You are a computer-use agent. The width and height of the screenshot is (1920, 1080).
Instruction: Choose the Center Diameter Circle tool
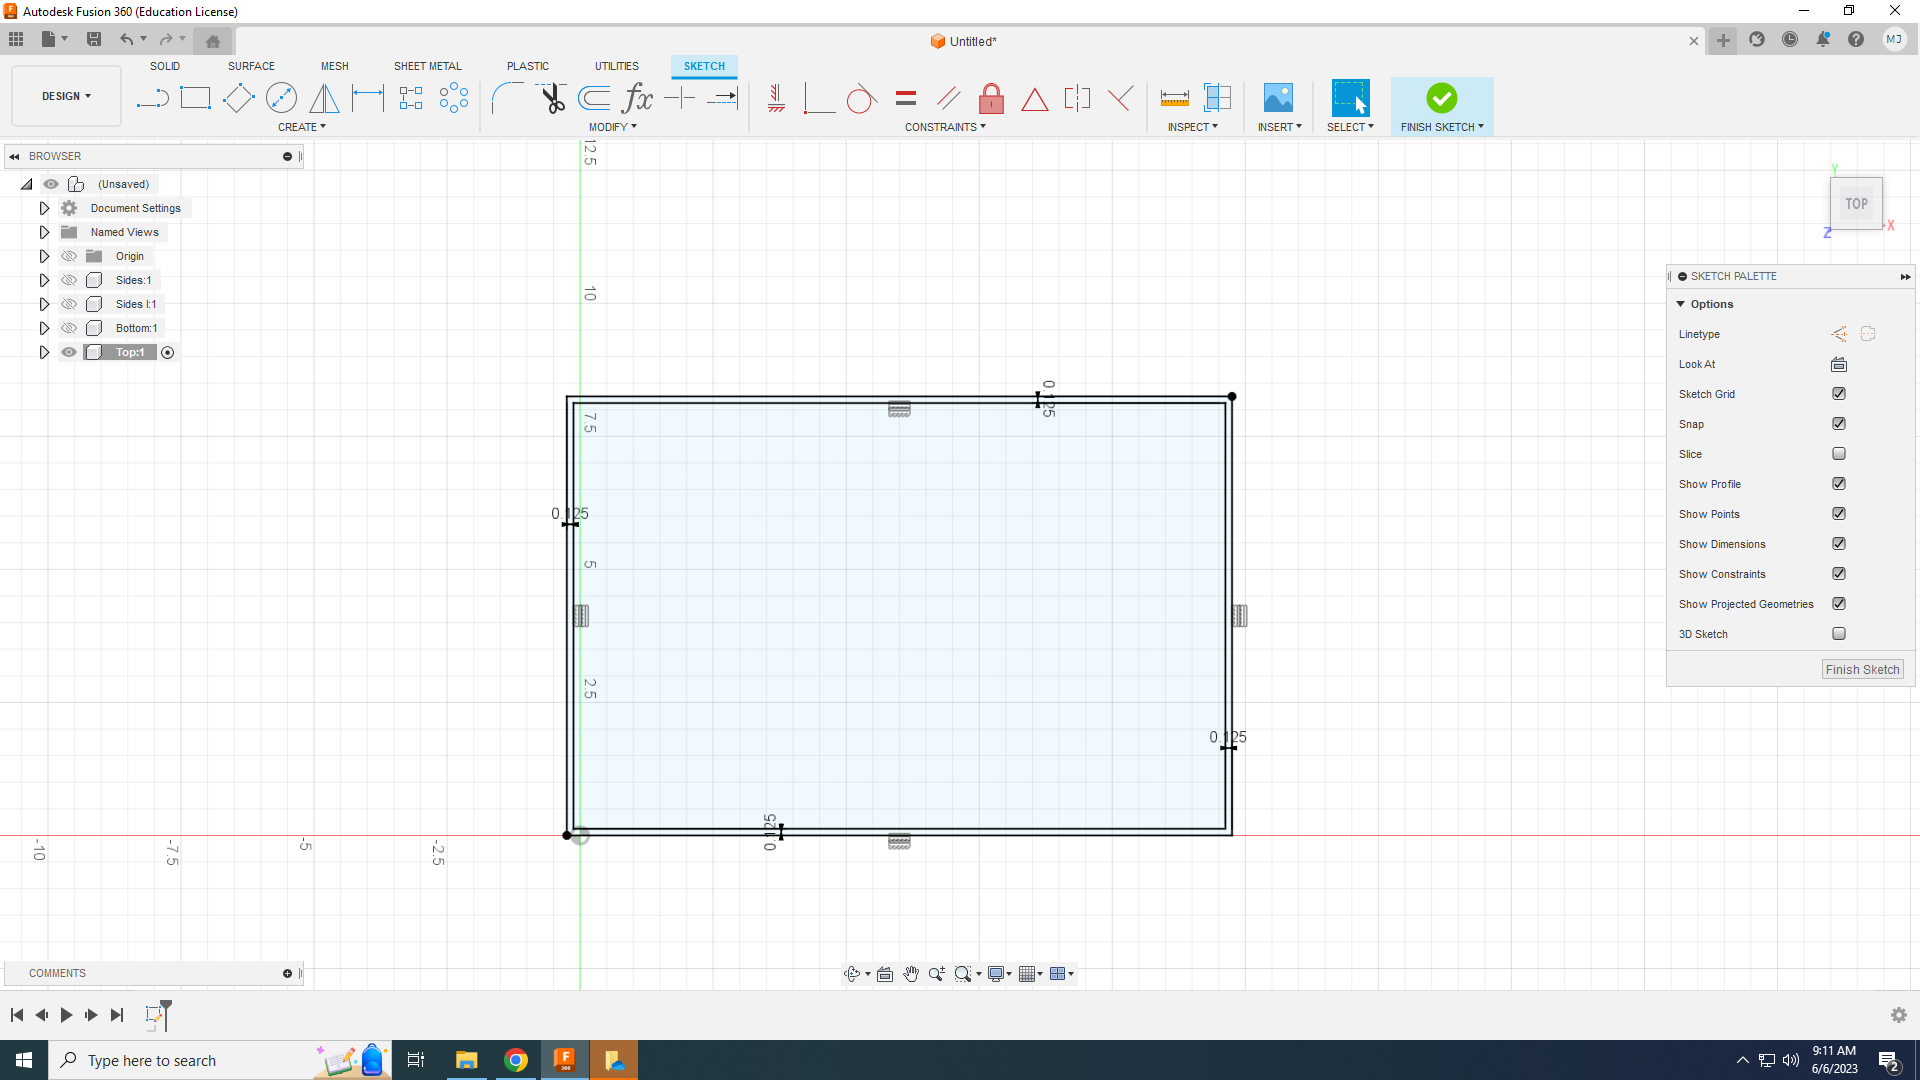281,98
